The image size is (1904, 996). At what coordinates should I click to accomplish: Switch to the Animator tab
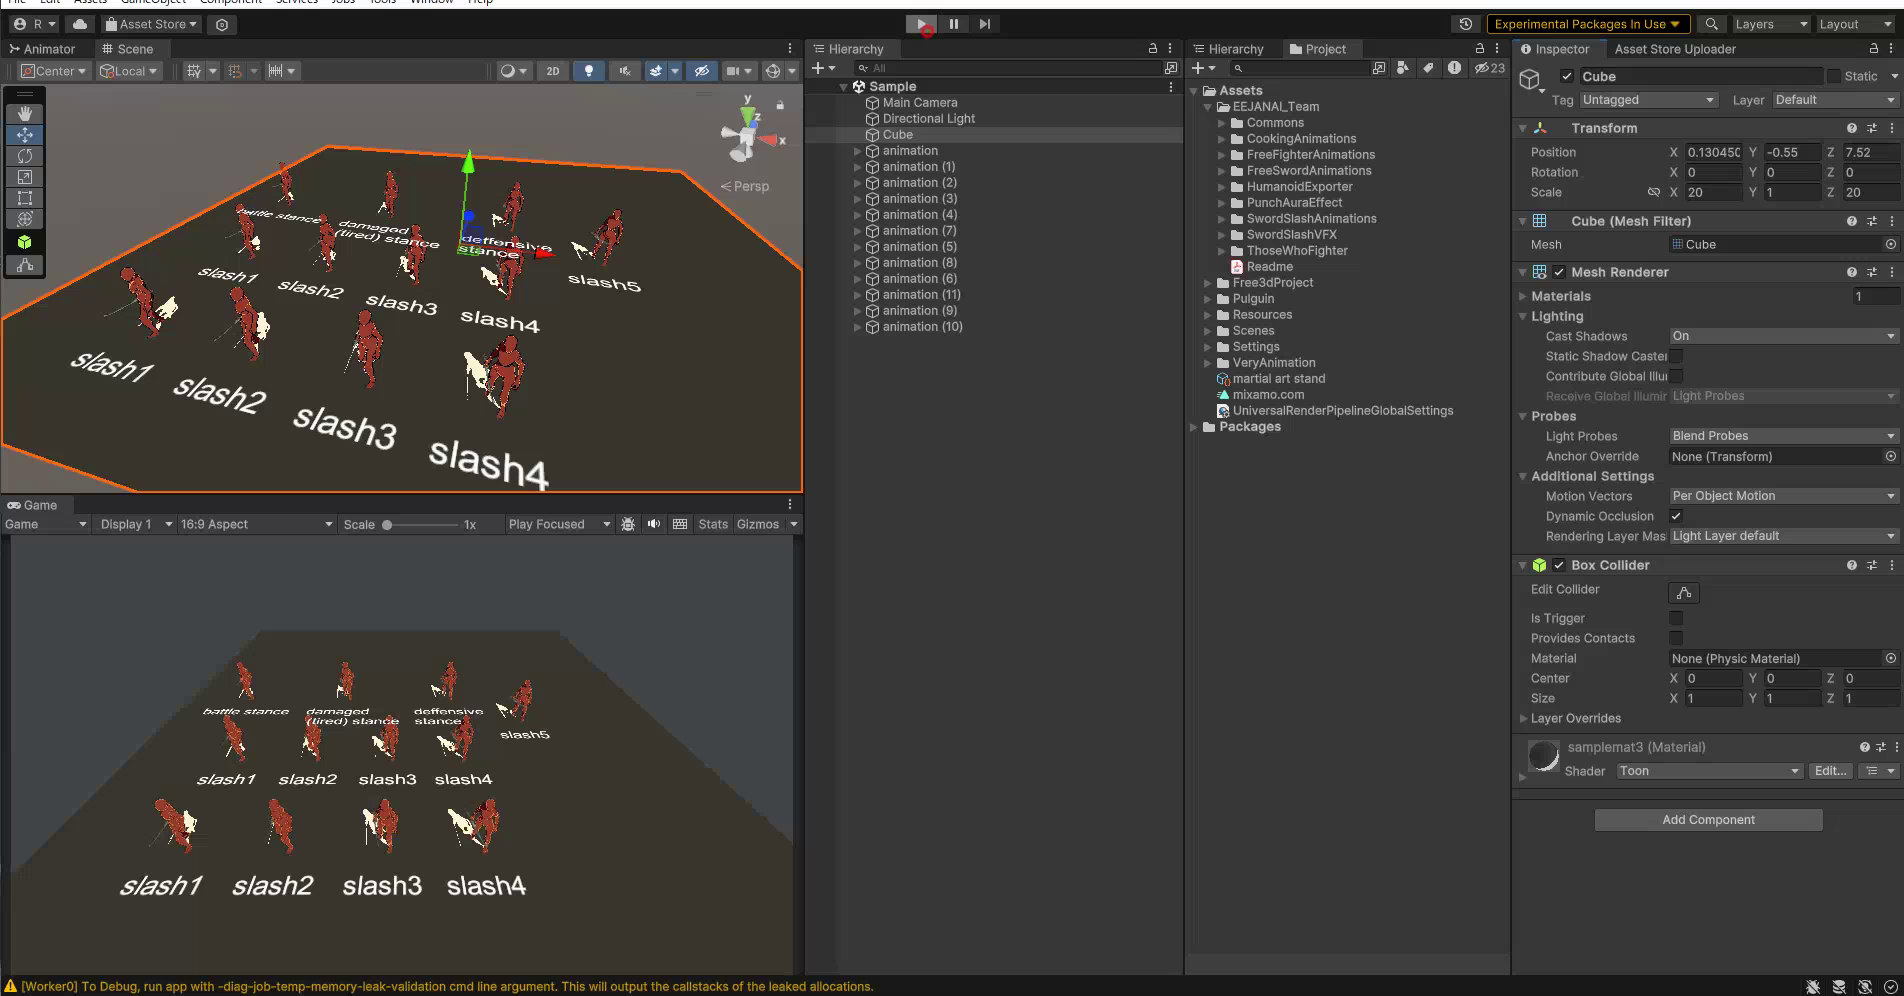pos(43,49)
